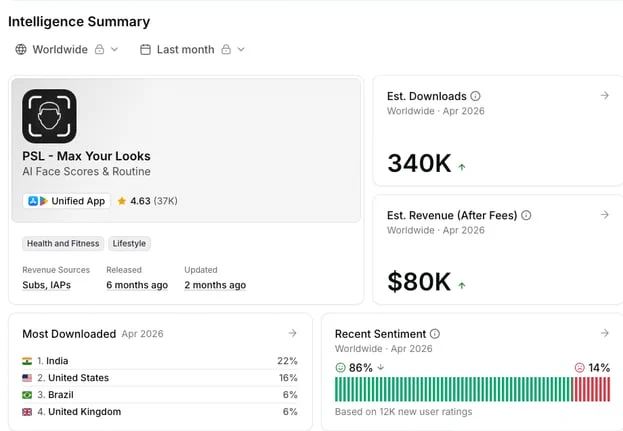Open the Subs, IAPs revenue sources link

pos(46,285)
